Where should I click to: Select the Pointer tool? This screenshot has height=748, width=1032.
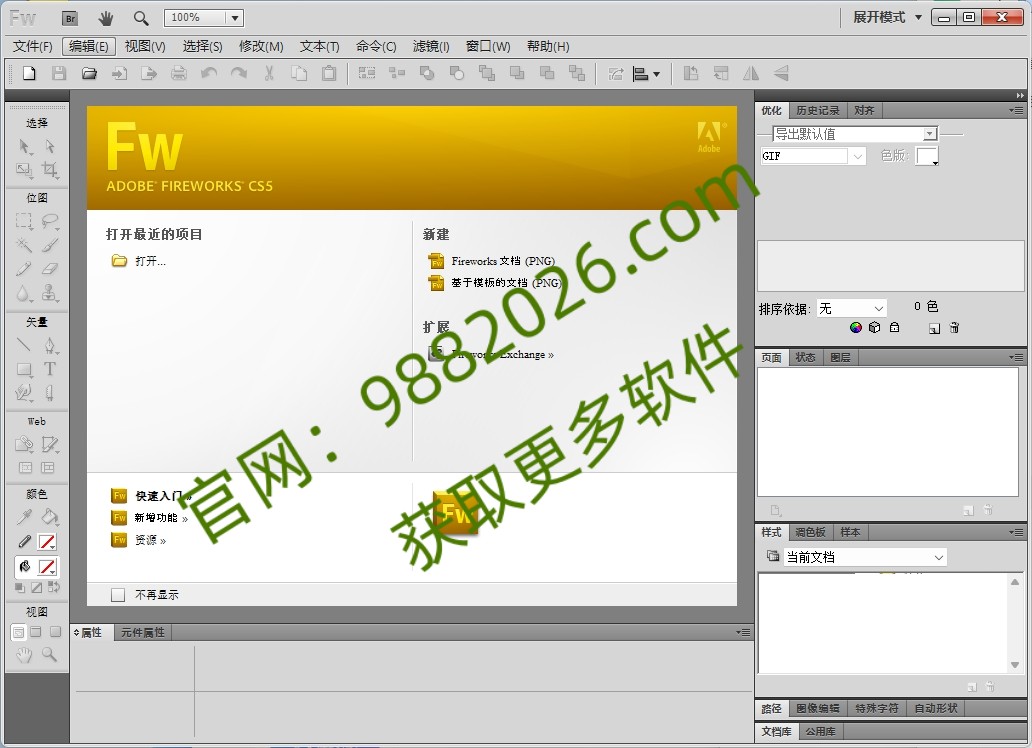pos(24,146)
